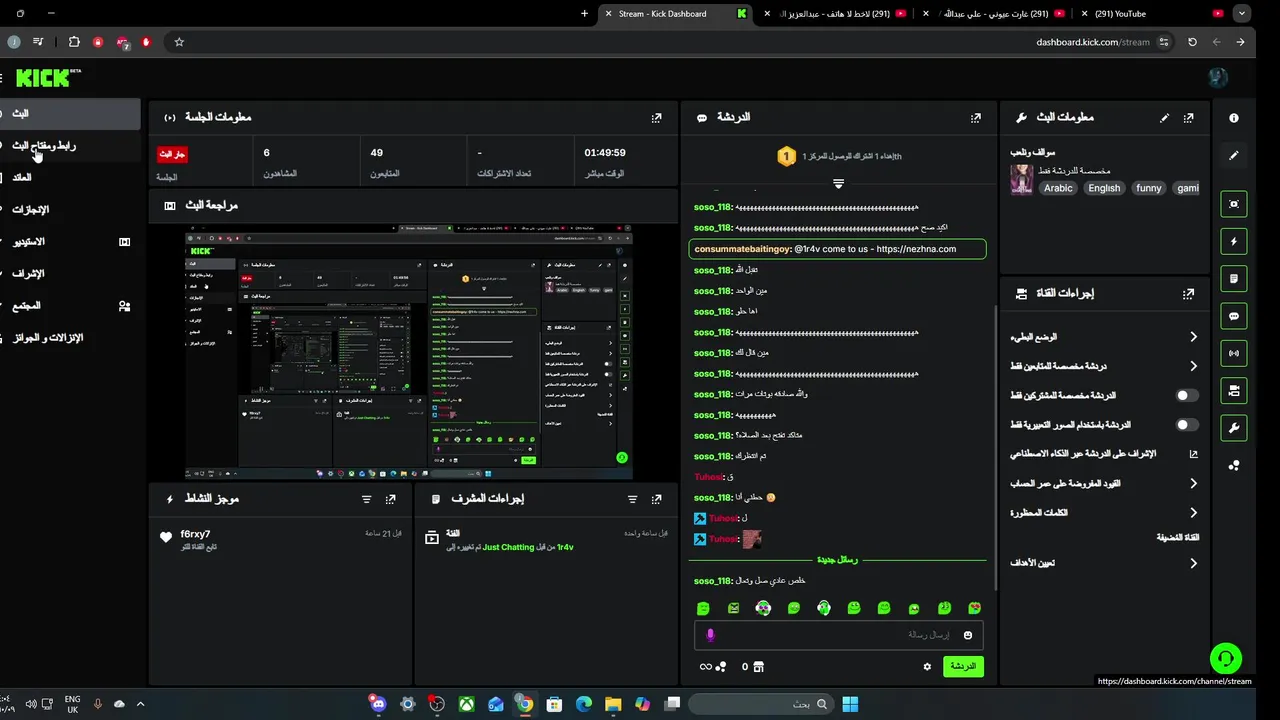Click the broadcast signal icon in right rail
1280x720 pixels.
[x=1234, y=353]
